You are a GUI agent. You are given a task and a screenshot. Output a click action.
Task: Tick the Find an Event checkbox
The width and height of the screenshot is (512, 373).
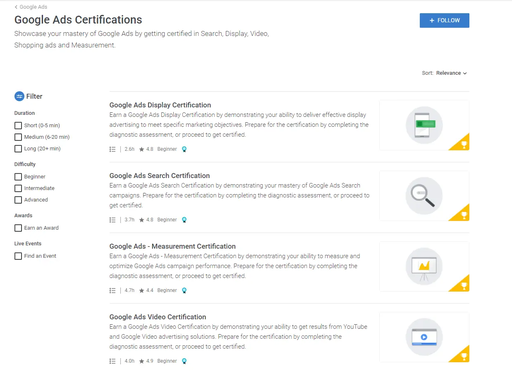coord(18,256)
